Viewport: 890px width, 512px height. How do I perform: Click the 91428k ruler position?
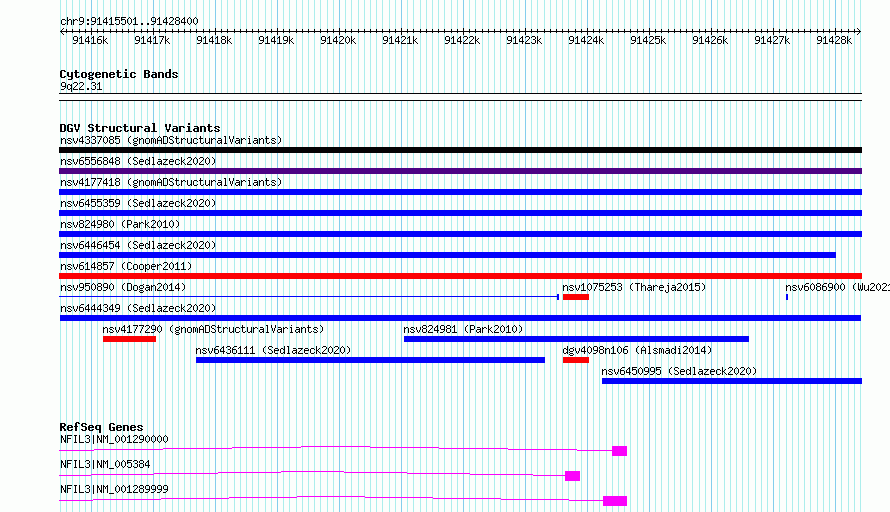834,40
